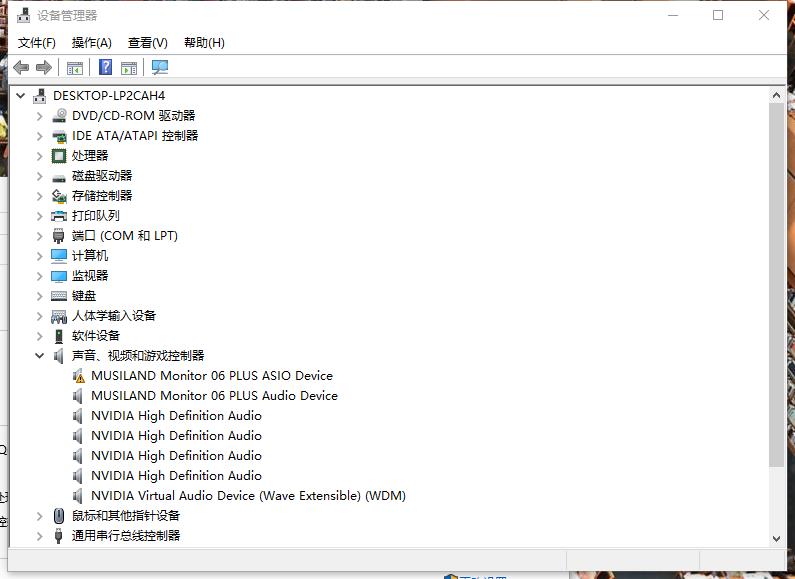795x579 pixels.
Task: Open the 文件(F) menu
Action: pyautogui.click(x=37, y=42)
